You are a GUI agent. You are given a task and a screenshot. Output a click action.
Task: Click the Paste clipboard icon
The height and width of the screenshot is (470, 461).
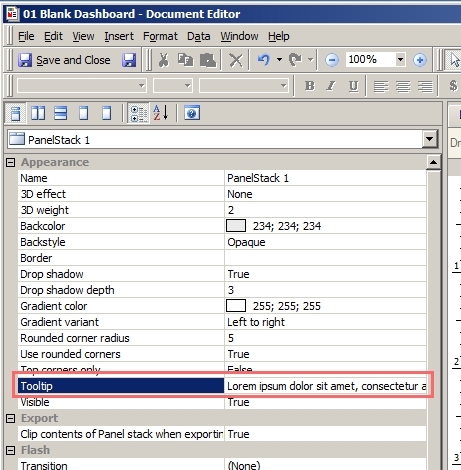tap(208, 60)
